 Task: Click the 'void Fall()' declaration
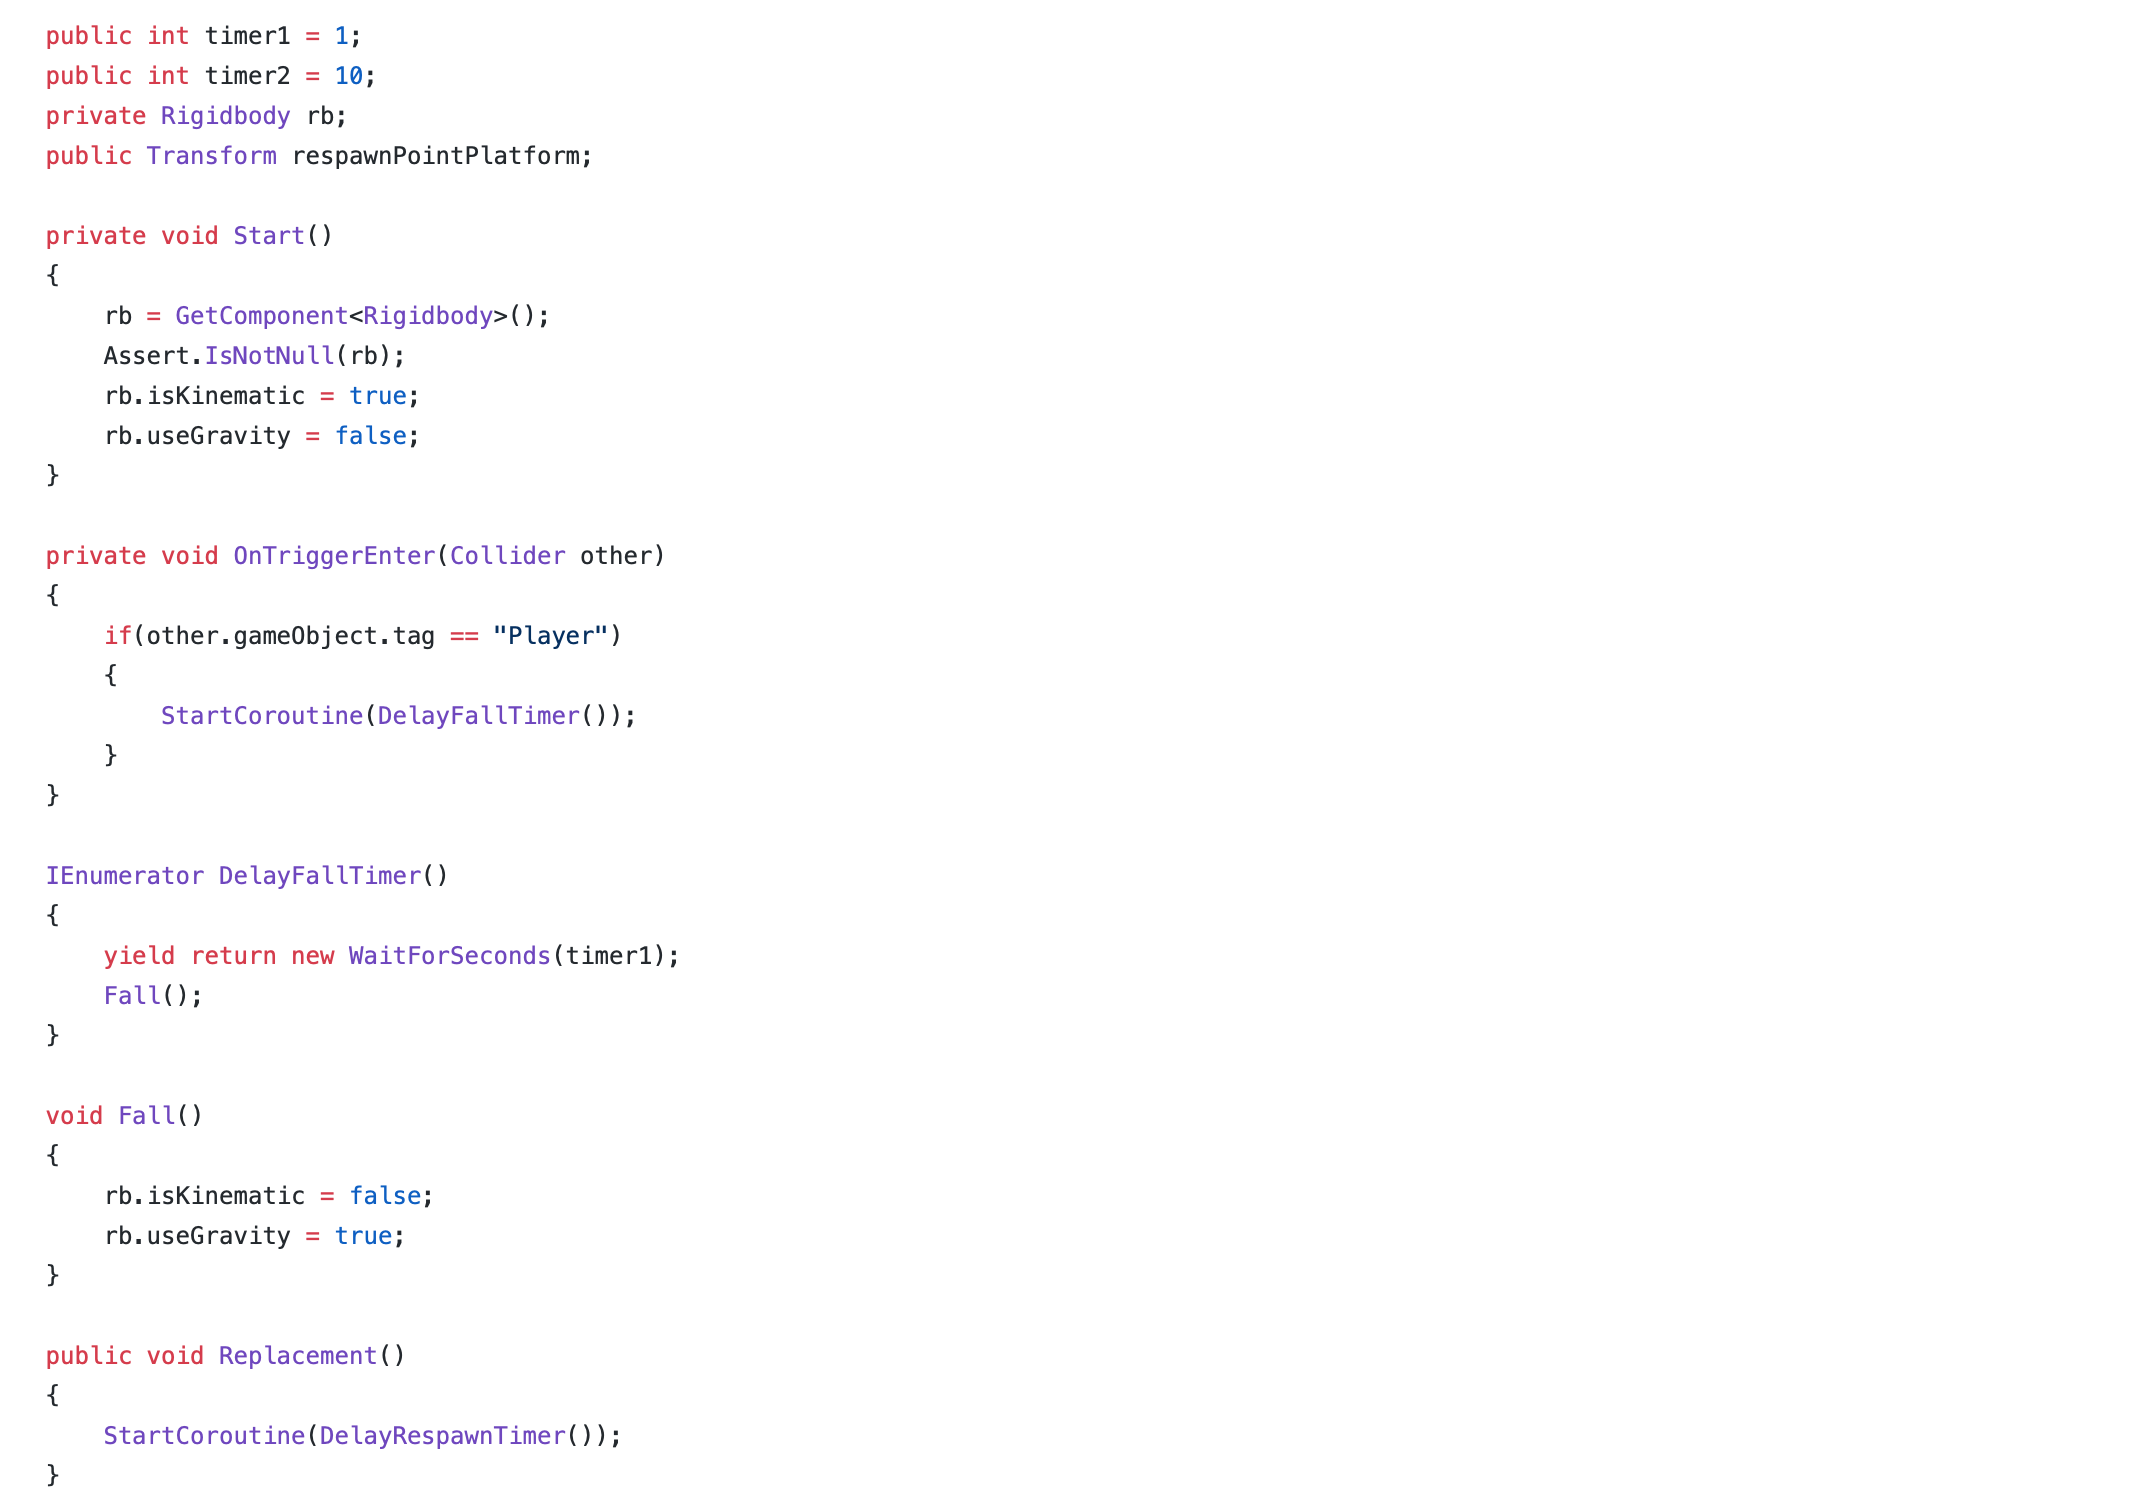[124, 1116]
